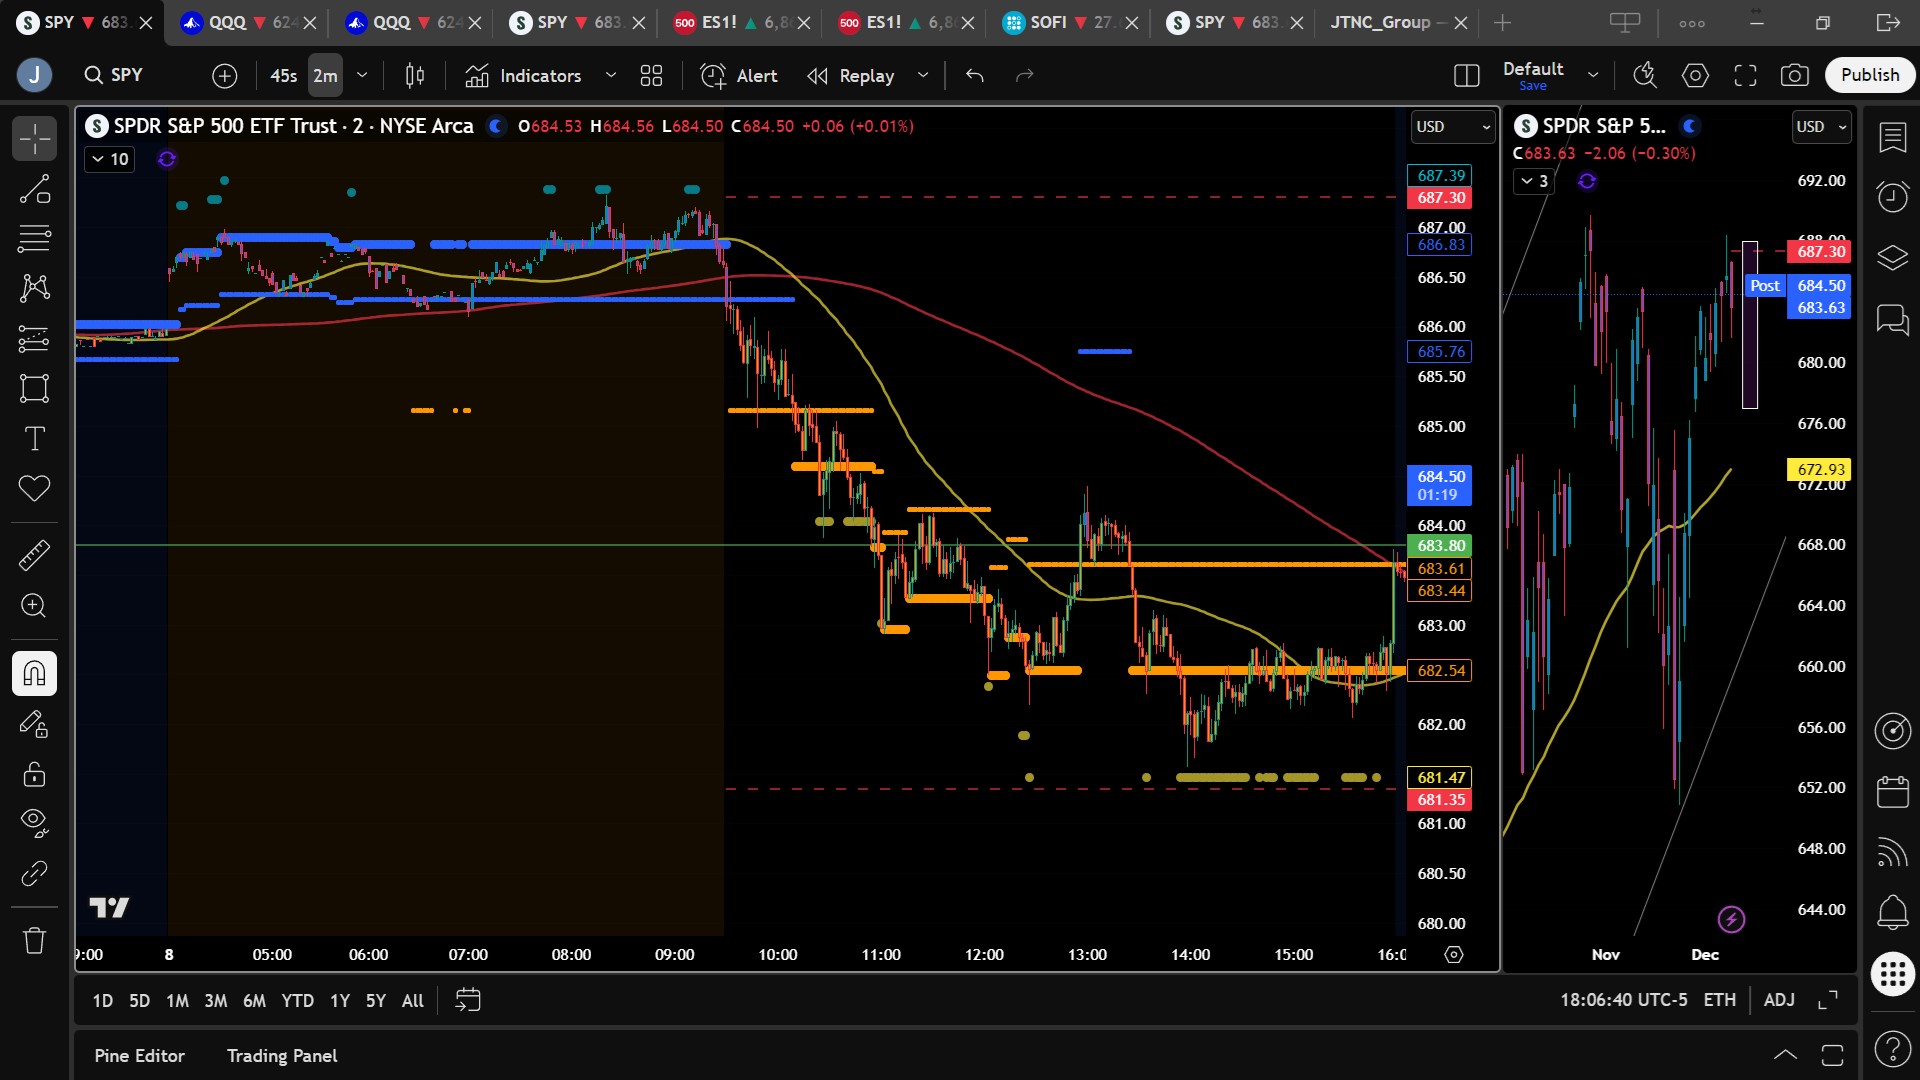Screen dimensions: 1920x1080
Task: Expand the USD currency dropdown
Action: (x=1452, y=127)
